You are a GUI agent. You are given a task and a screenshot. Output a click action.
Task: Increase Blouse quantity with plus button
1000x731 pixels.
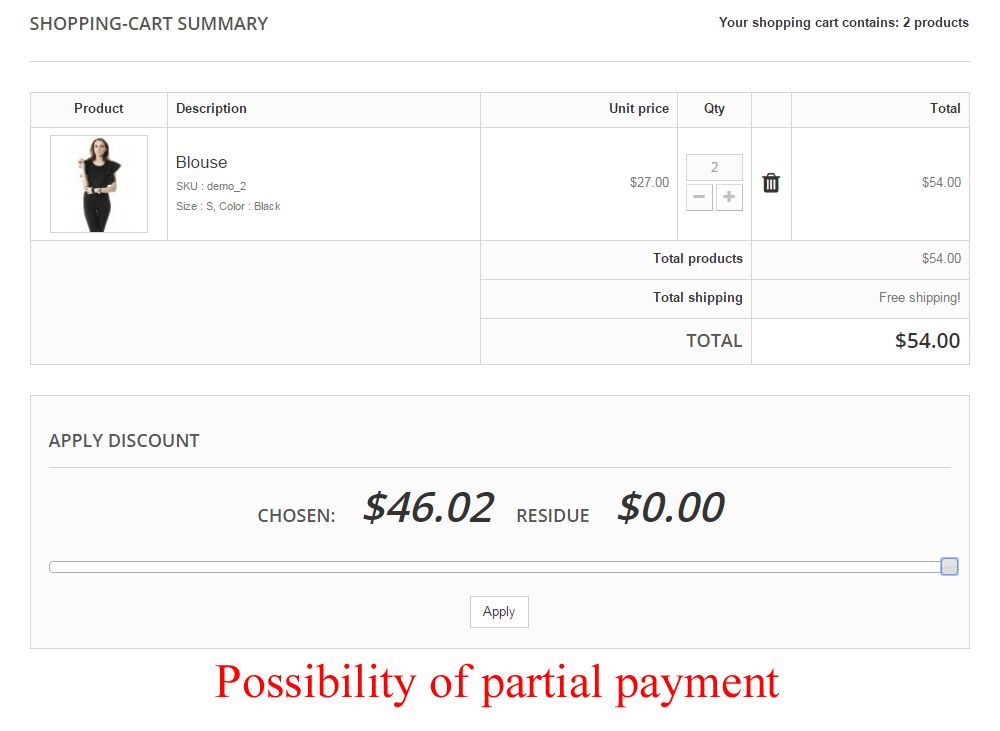[x=729, y=197]
